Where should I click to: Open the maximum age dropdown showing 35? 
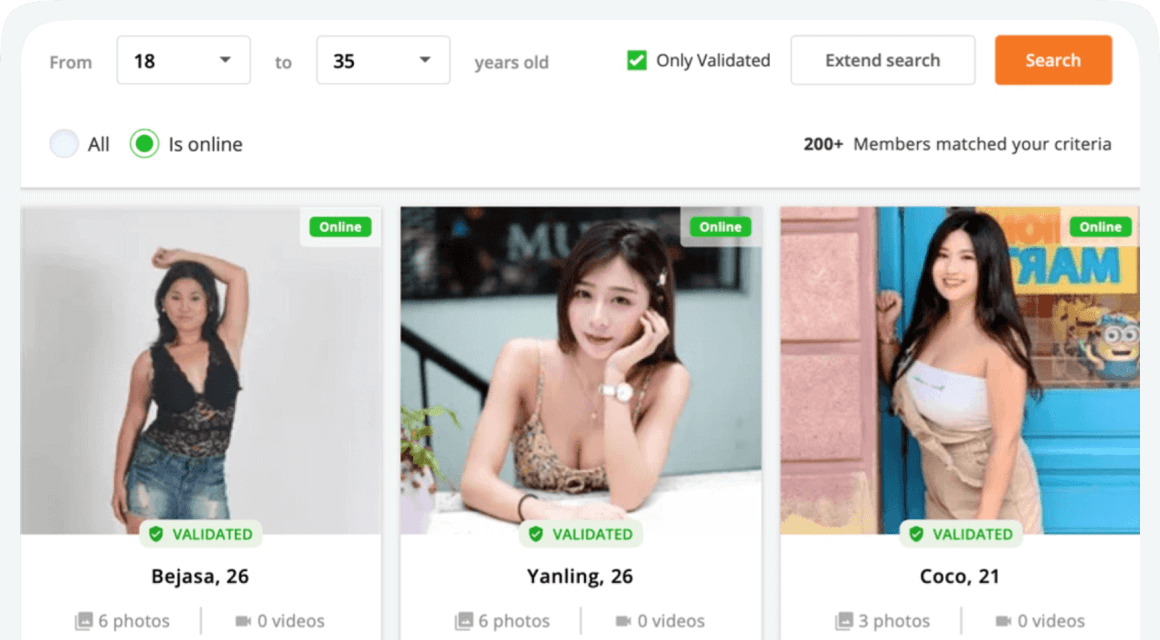[383, 61]
